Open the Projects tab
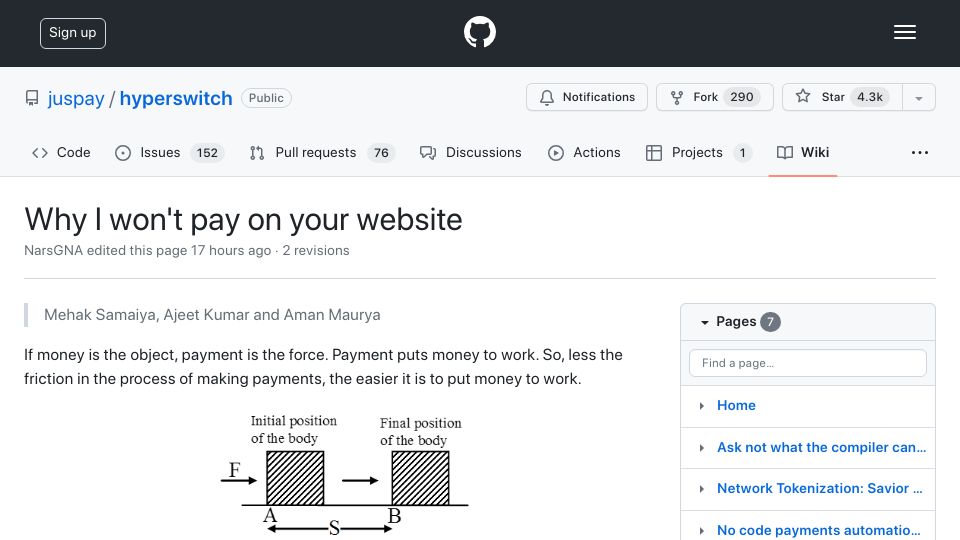Screen dimensions: 960x540 tap(699, 152)
